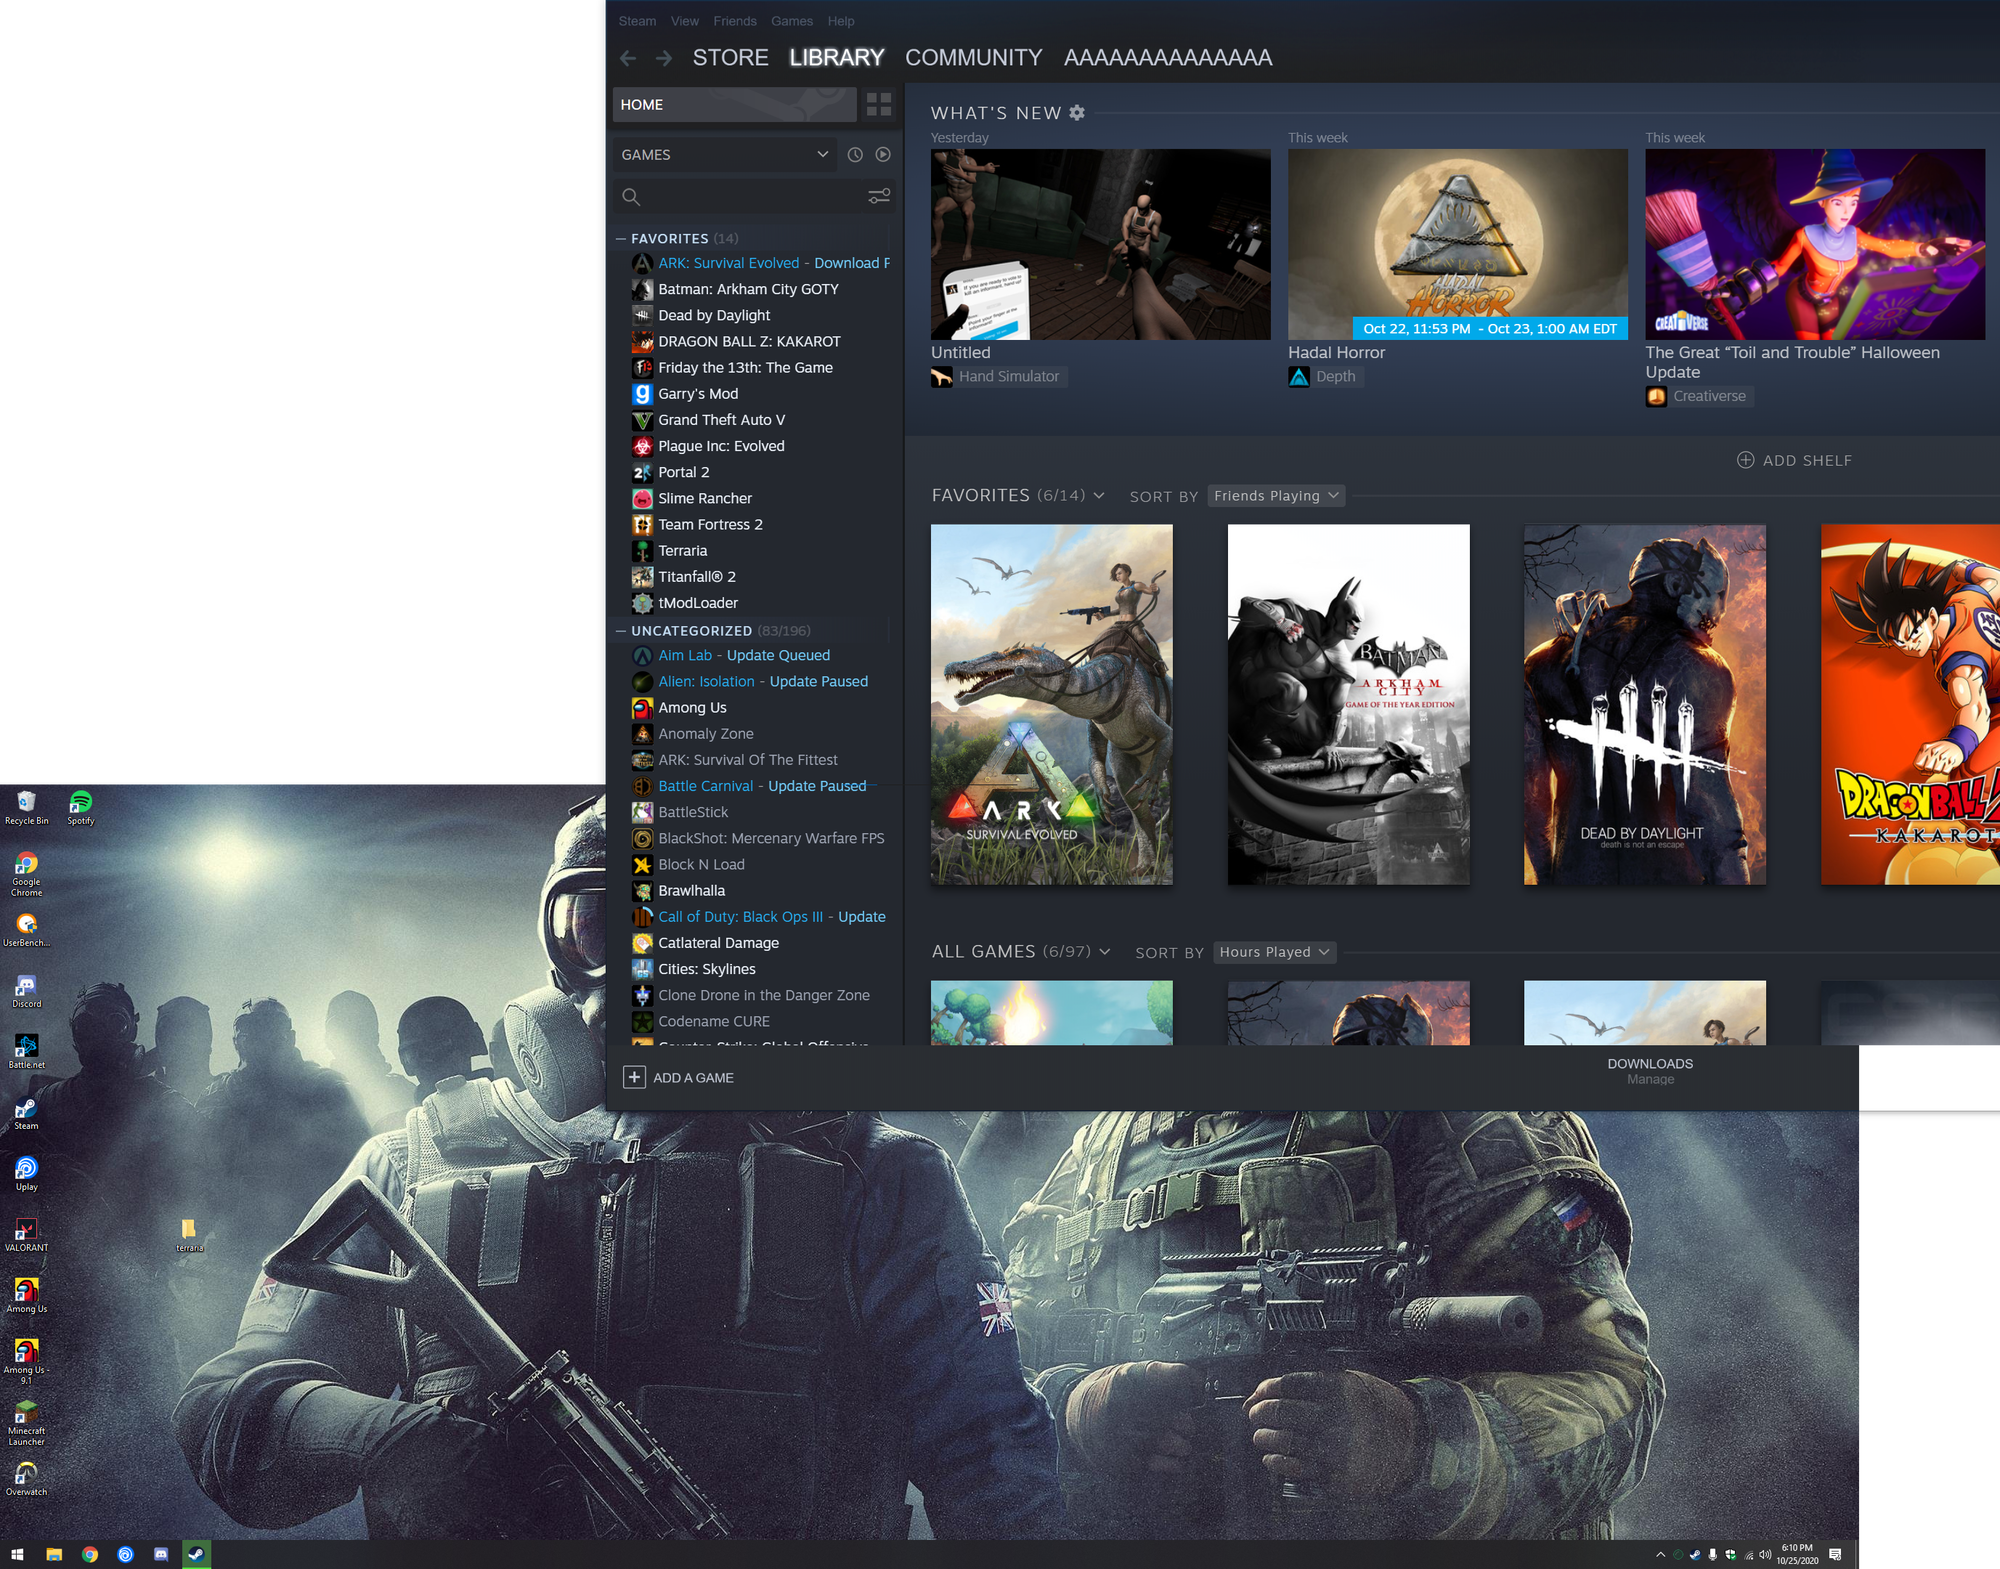Open Minecraft Launcher desktop shortcut
This screenshot has width=2000, height=1569.
tap(27, 1422)
